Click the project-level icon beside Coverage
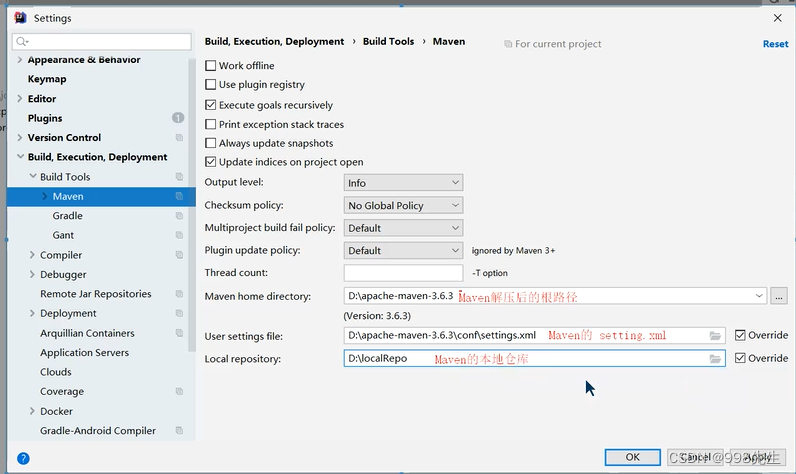This screenshot has width=796, height=474. pyautogui.click(x=179, y=391)
